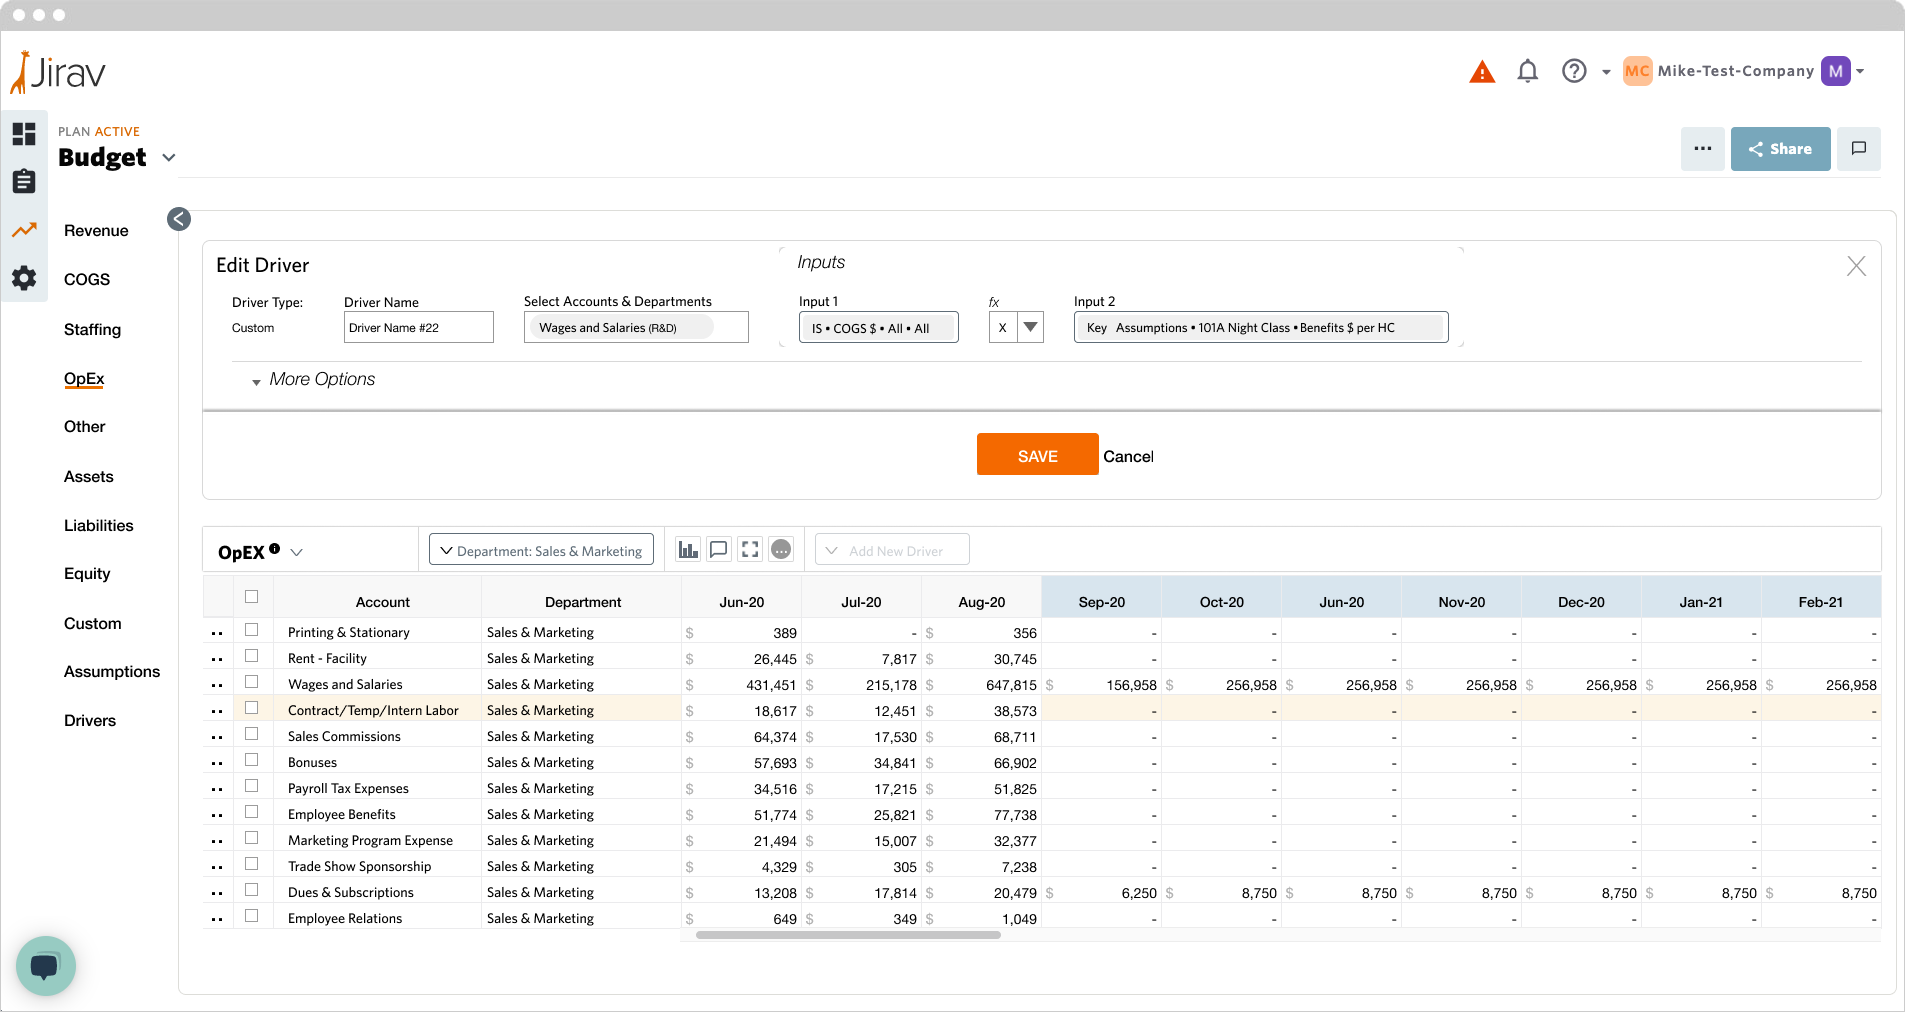Tick the Printing & Stationary row checkbox
The height and width of the screenshot is (1012, 1905).
coord(252,630)
